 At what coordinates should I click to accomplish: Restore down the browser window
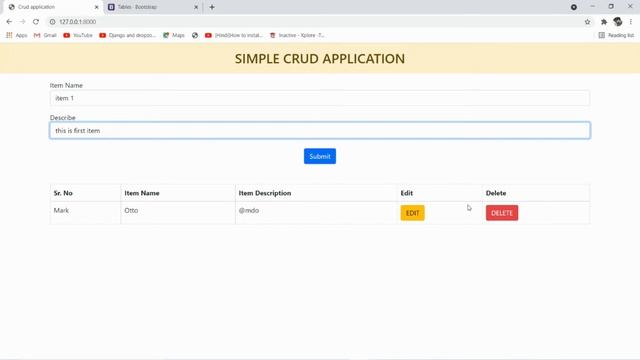[x=611, y=7]
